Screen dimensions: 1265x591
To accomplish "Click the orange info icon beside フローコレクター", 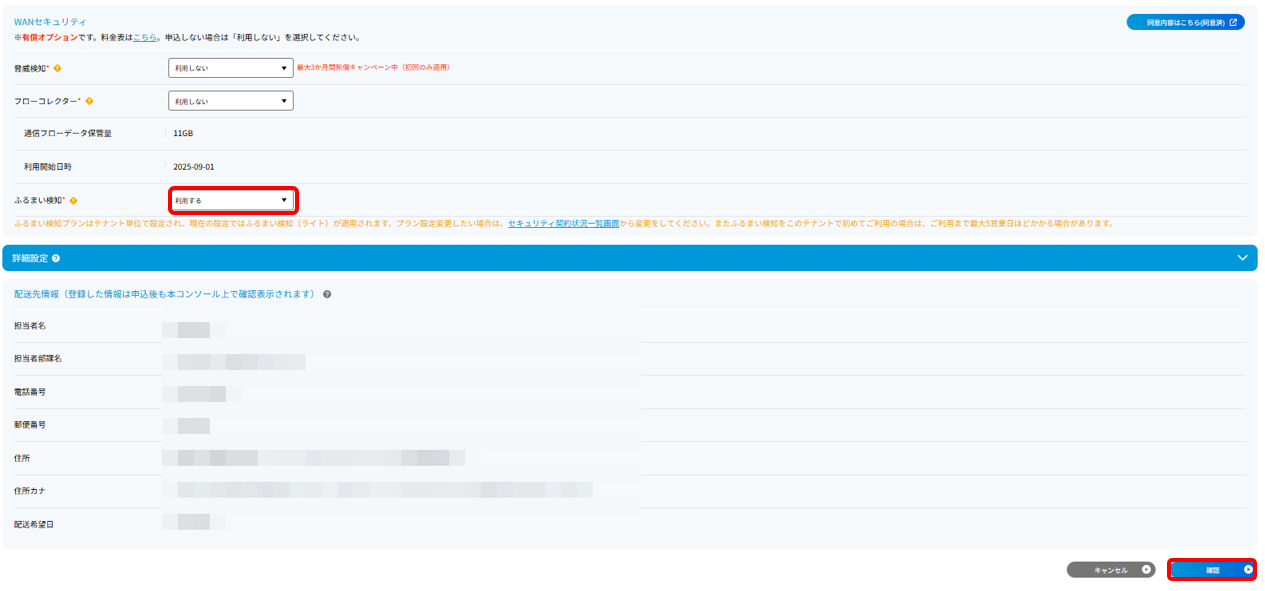I will (x=90, y=100).
